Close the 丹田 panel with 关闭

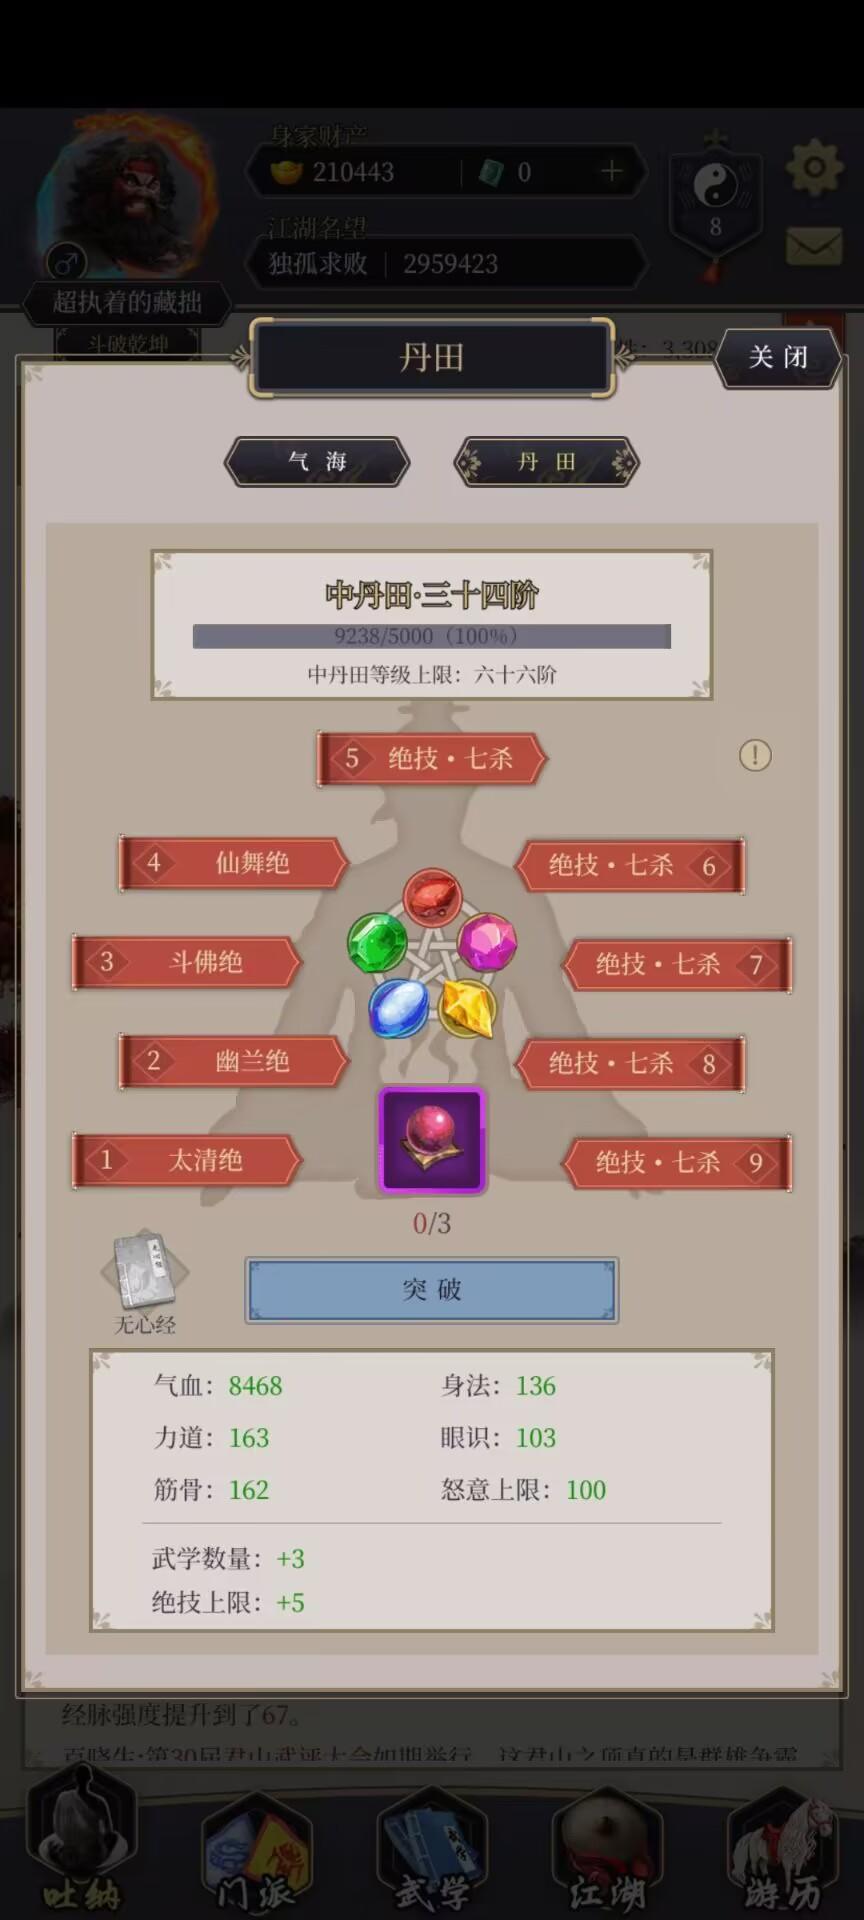tap(778, 357)
